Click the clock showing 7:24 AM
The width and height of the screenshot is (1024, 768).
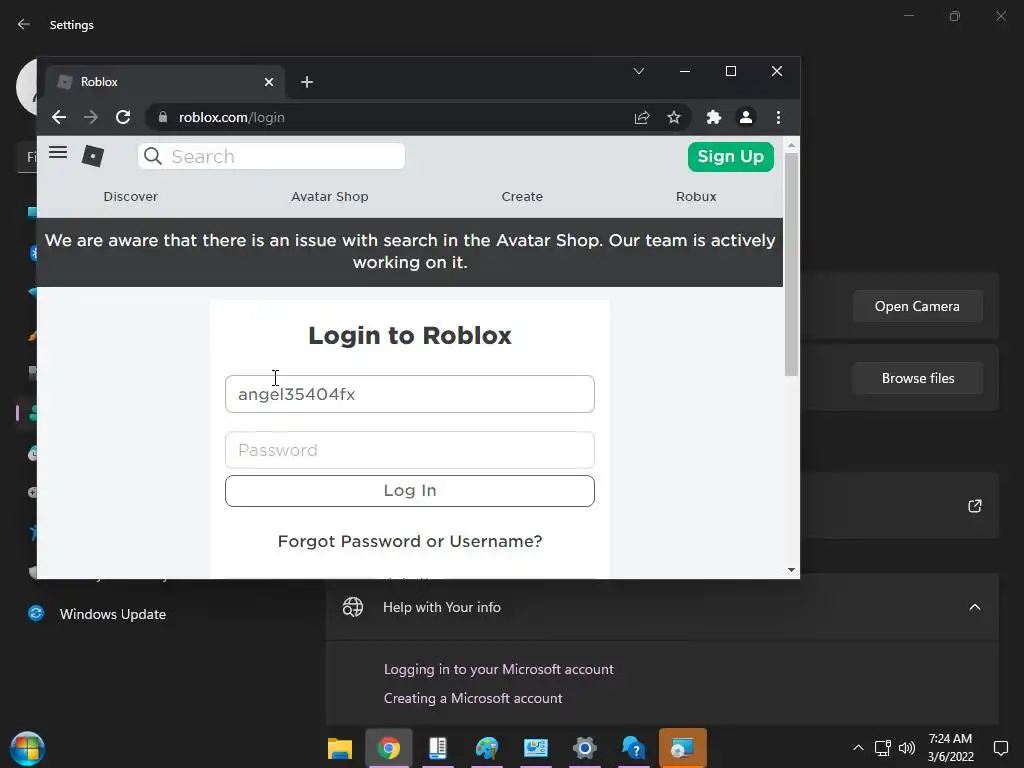pyautogui.click(x=950, y=739)
